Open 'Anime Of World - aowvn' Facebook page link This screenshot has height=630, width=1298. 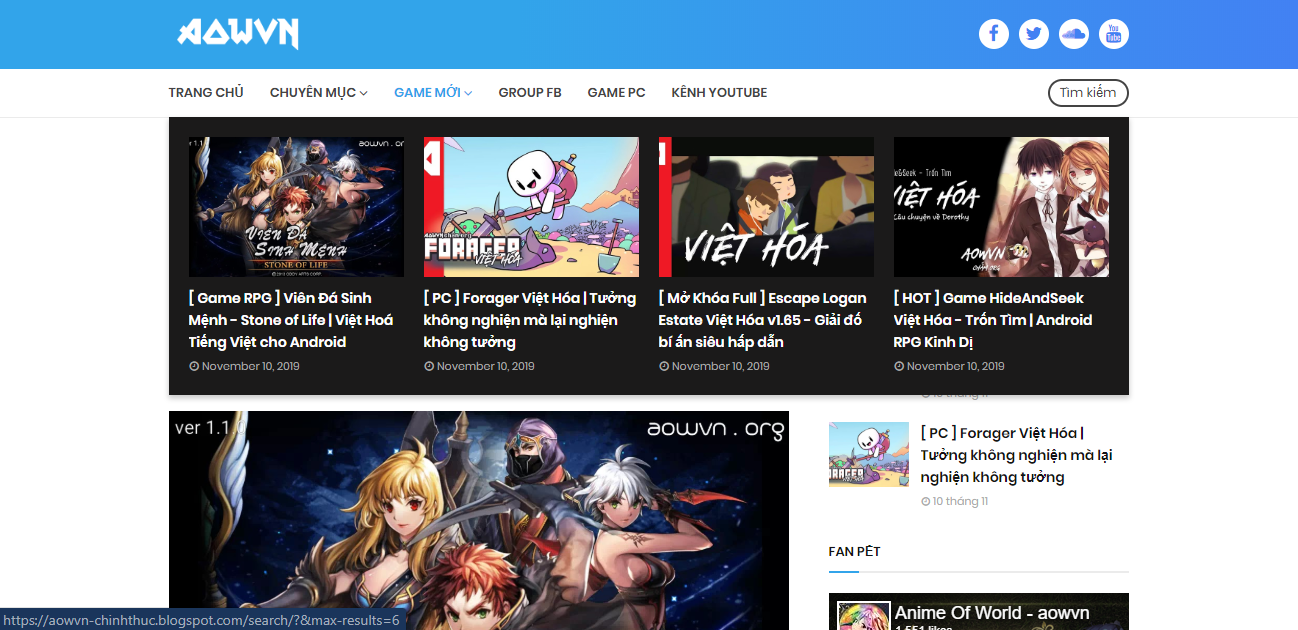tap(992, 613)
